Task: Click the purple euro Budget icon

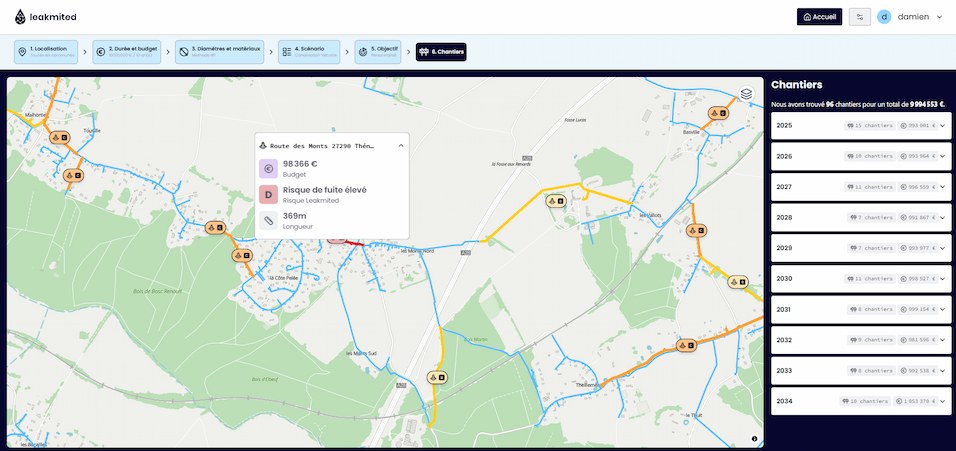Action: pyautogui.click(x=268, y=168)
